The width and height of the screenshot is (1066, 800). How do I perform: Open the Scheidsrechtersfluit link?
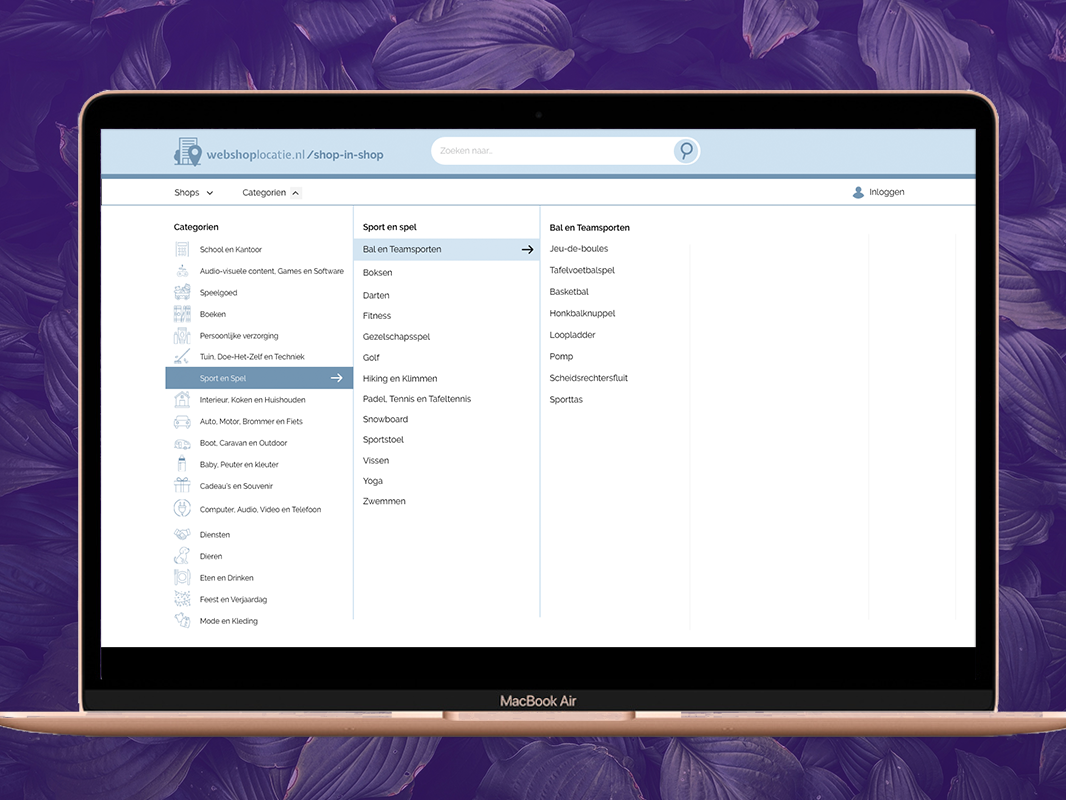click(589, 378)
